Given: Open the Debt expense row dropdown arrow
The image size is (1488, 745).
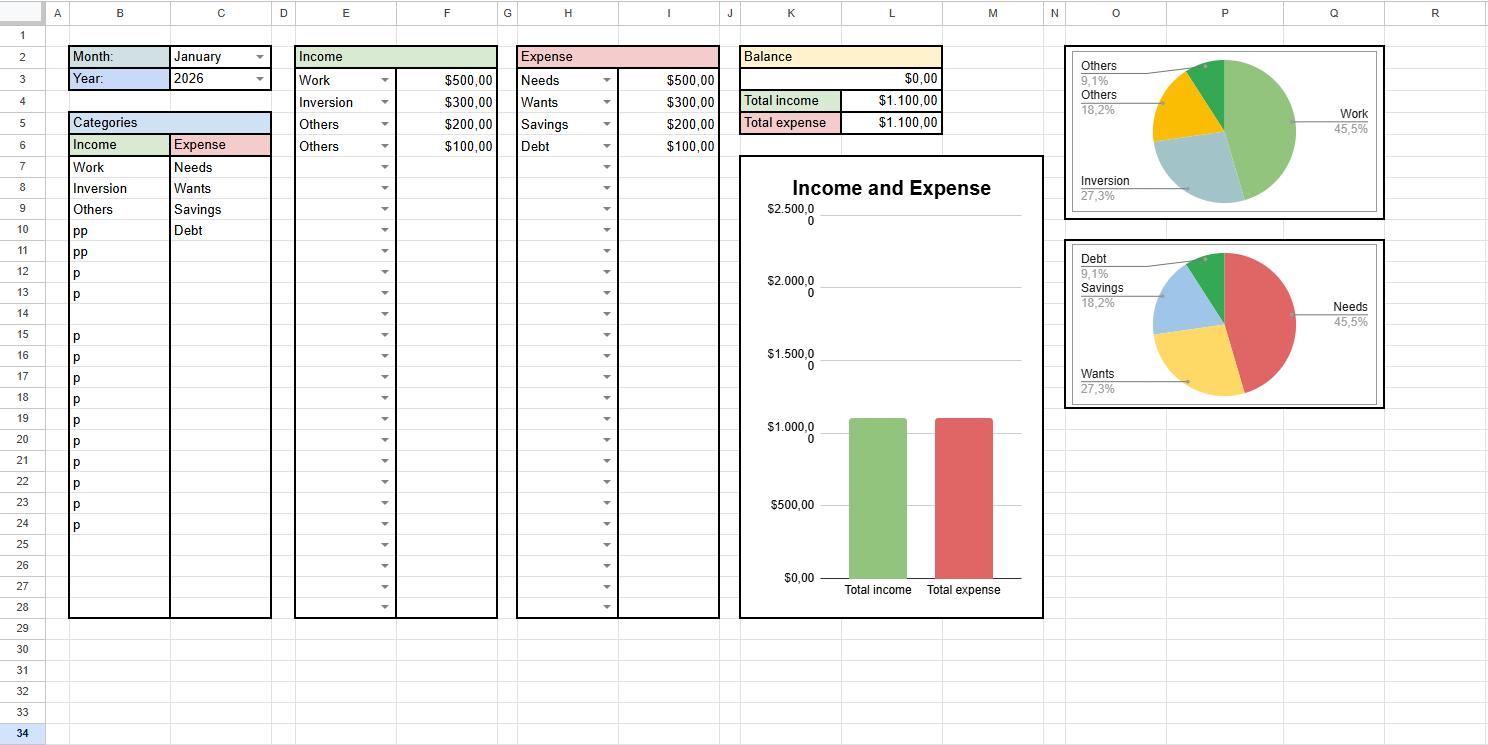Looking at the screenshot, I should pyautogui.click(x=607, y=146).
